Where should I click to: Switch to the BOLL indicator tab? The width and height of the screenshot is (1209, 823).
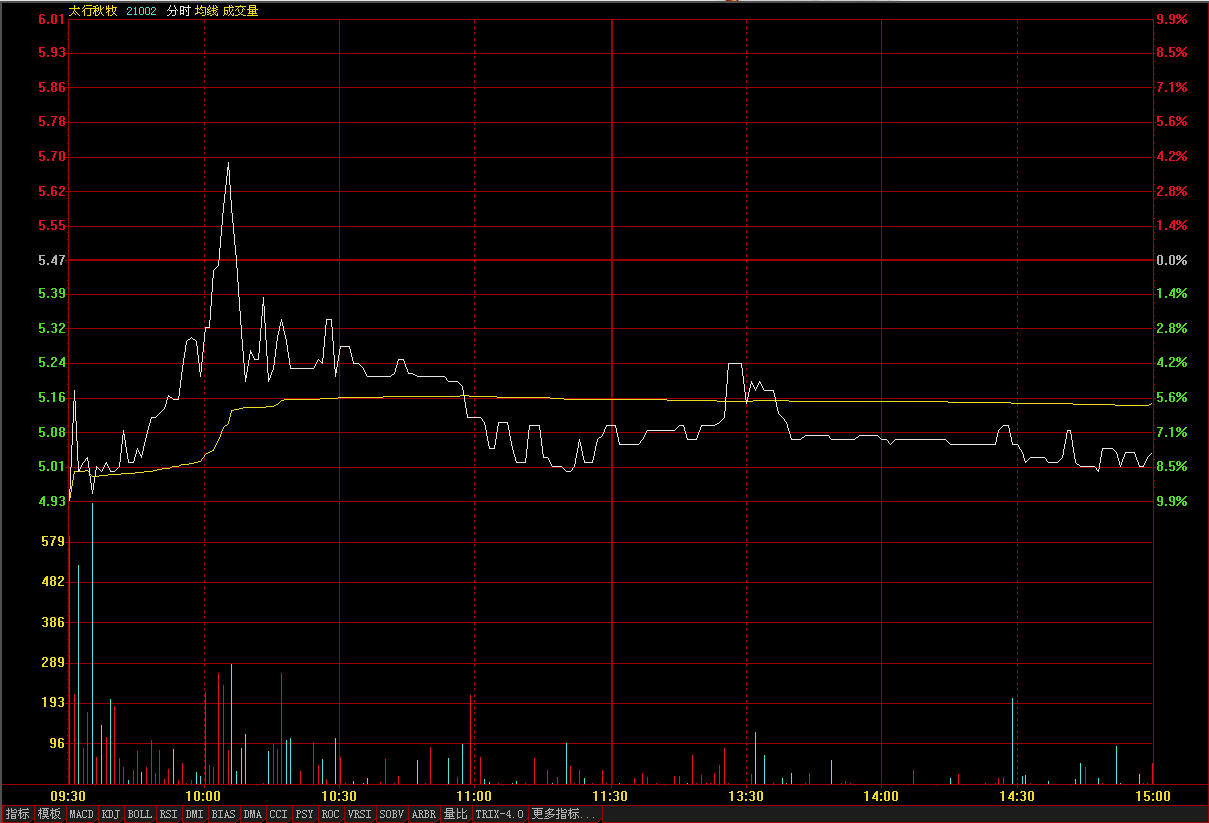pyautogui.click(x=140, y=815)
